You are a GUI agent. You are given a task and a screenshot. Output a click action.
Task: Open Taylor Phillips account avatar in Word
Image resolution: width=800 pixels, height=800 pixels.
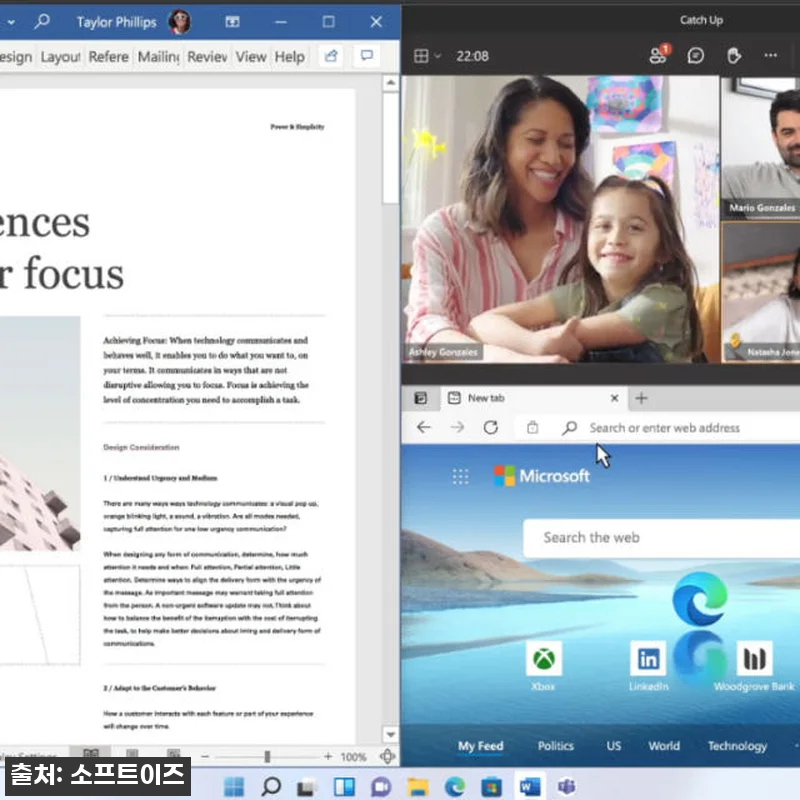[x=180, y=22]
